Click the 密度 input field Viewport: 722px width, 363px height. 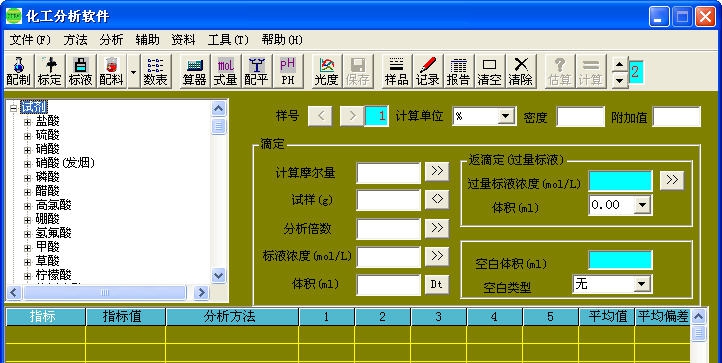pyautogui.click(x=580, y=117)
